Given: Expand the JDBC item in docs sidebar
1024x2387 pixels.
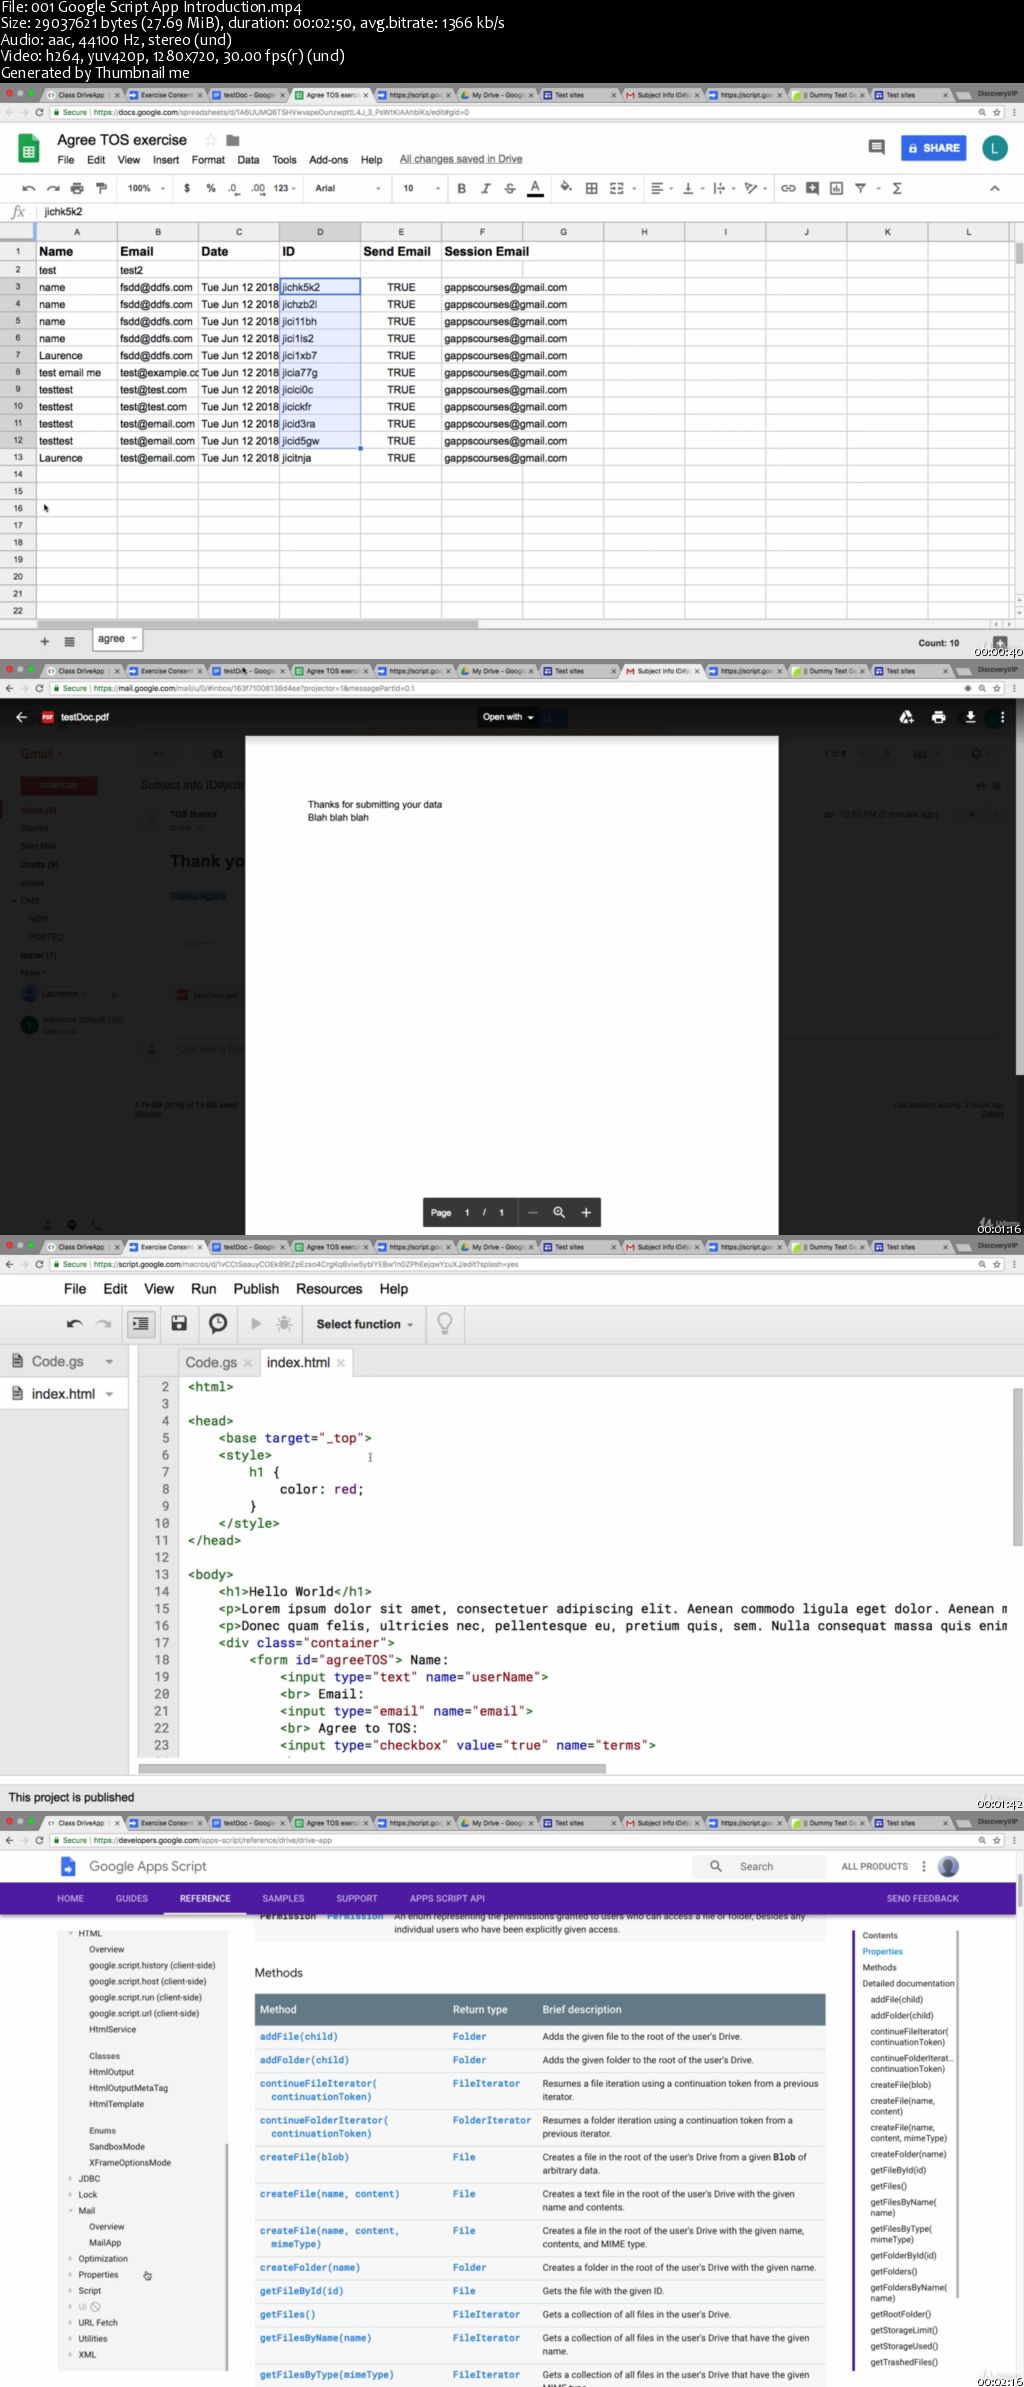Looking at the screenshot, I should click(x=89, y=2178).
